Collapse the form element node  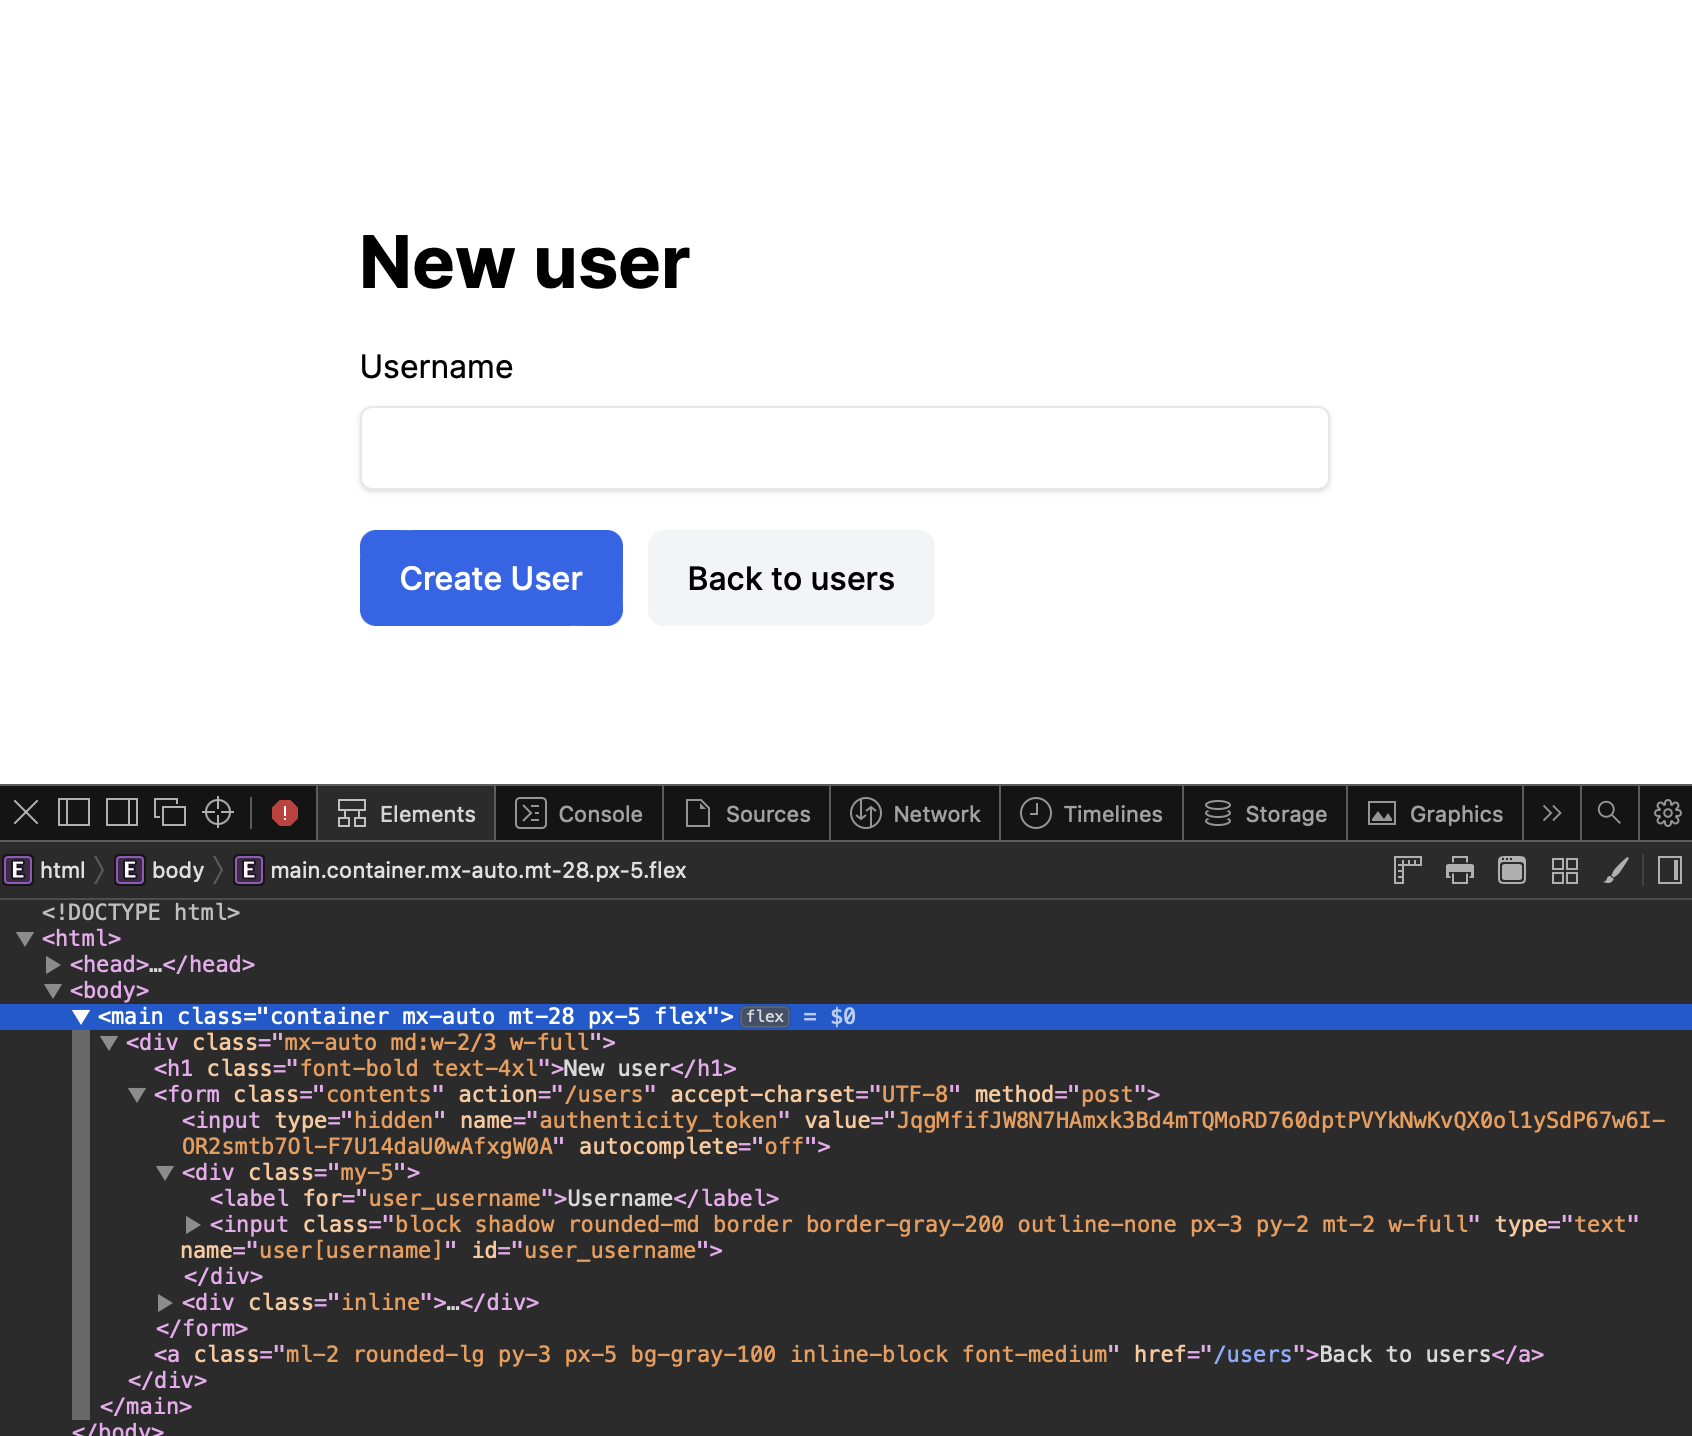coord(137,1095)
